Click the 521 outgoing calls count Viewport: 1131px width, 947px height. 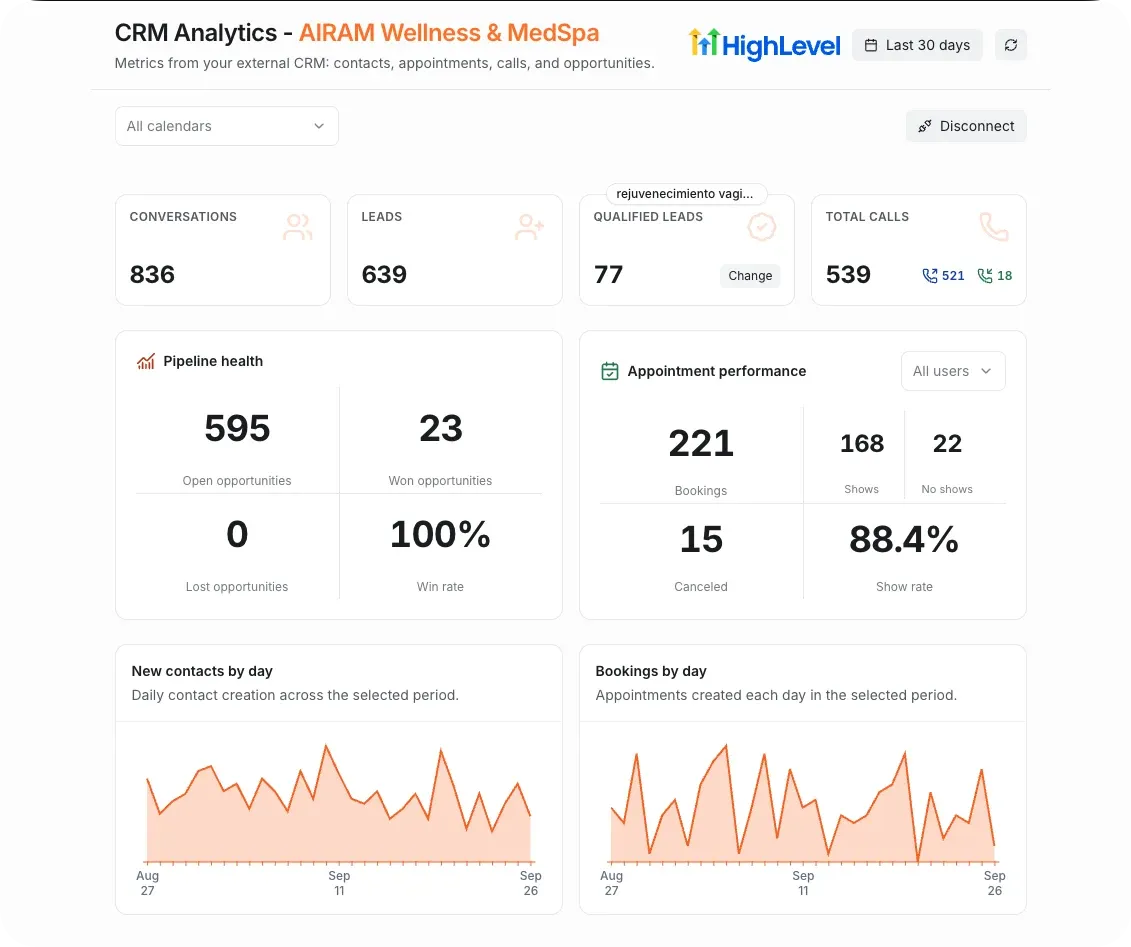tap(953, 276)
